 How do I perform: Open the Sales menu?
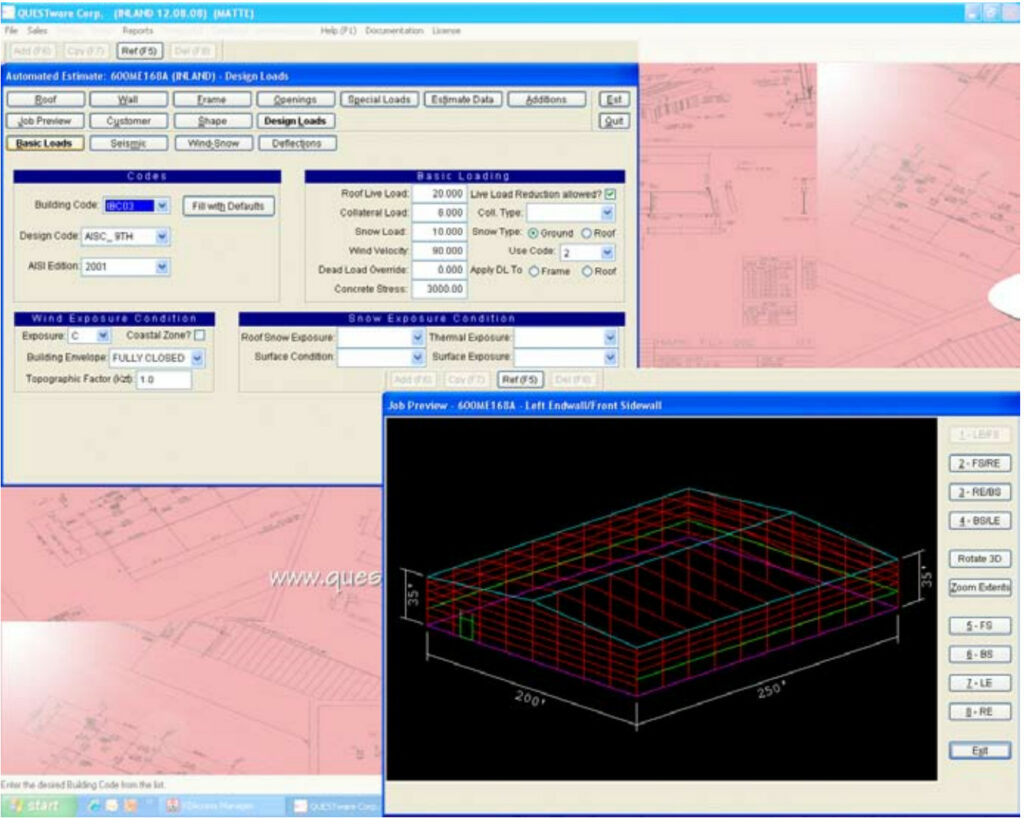coord(37,31)
